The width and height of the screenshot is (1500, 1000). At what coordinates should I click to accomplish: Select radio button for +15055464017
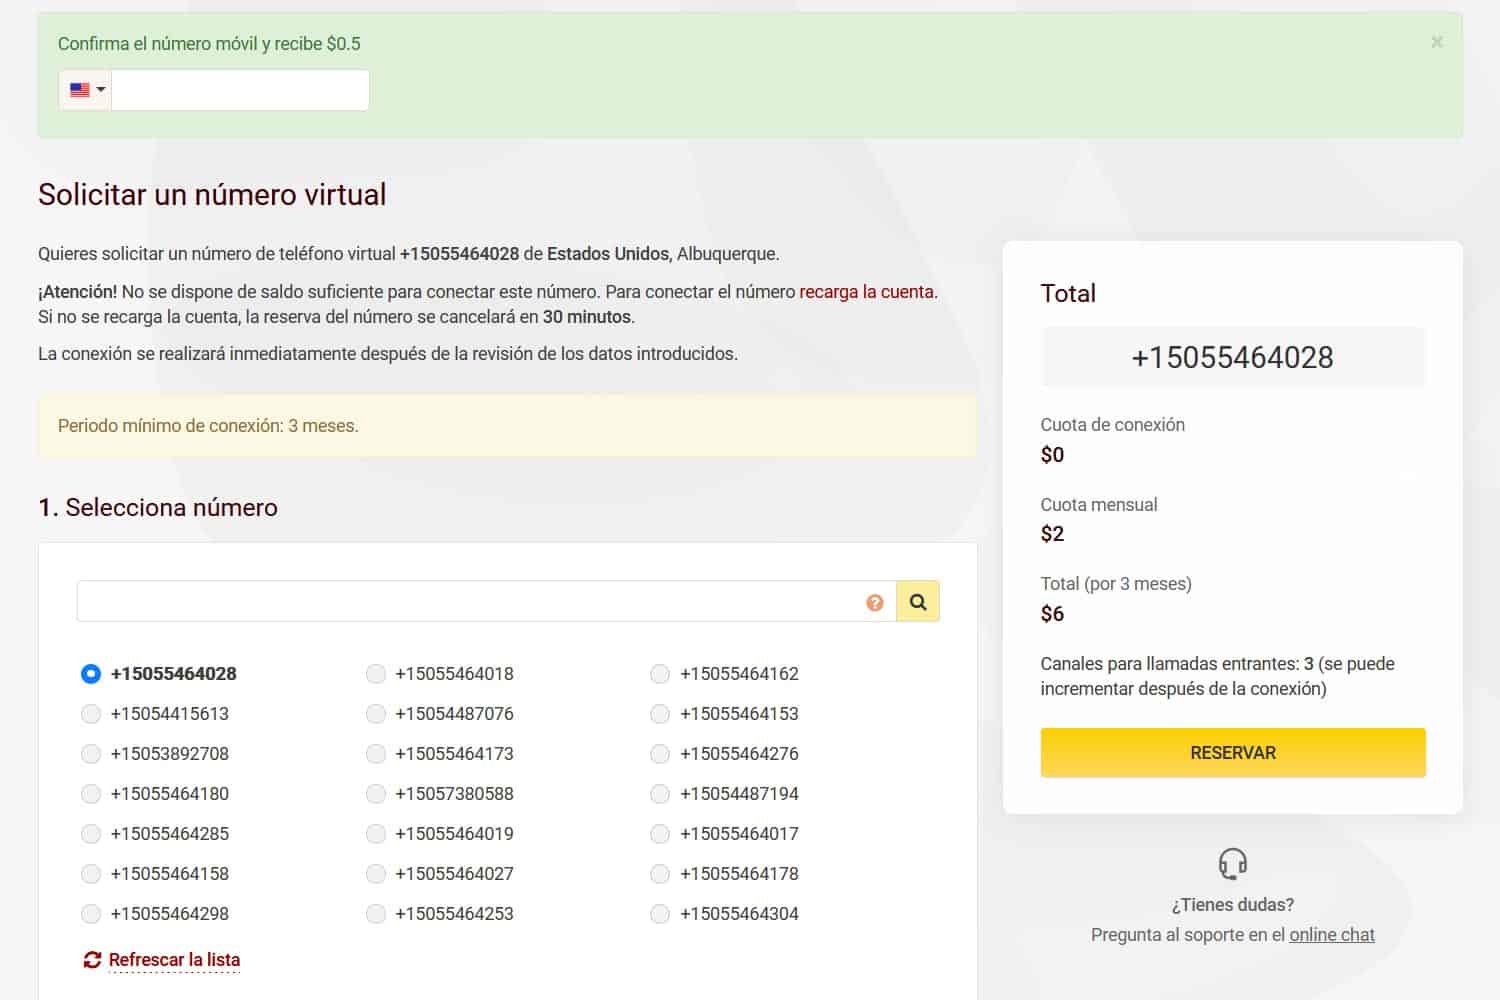coord(660,834)
